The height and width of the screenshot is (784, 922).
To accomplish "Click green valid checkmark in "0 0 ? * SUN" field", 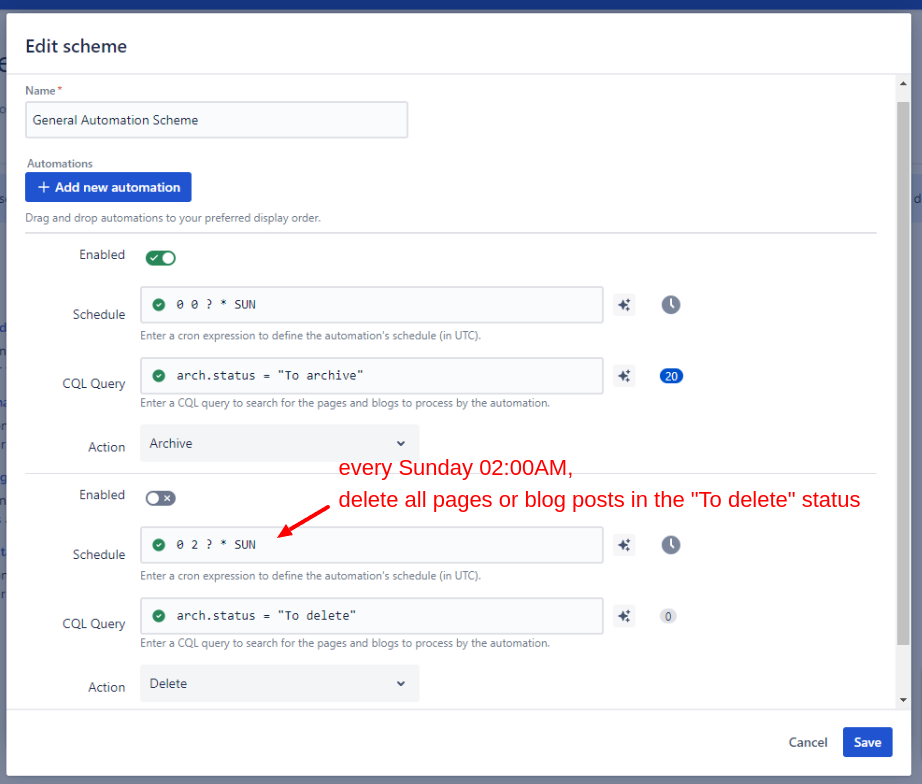I will tap(158, 305).
